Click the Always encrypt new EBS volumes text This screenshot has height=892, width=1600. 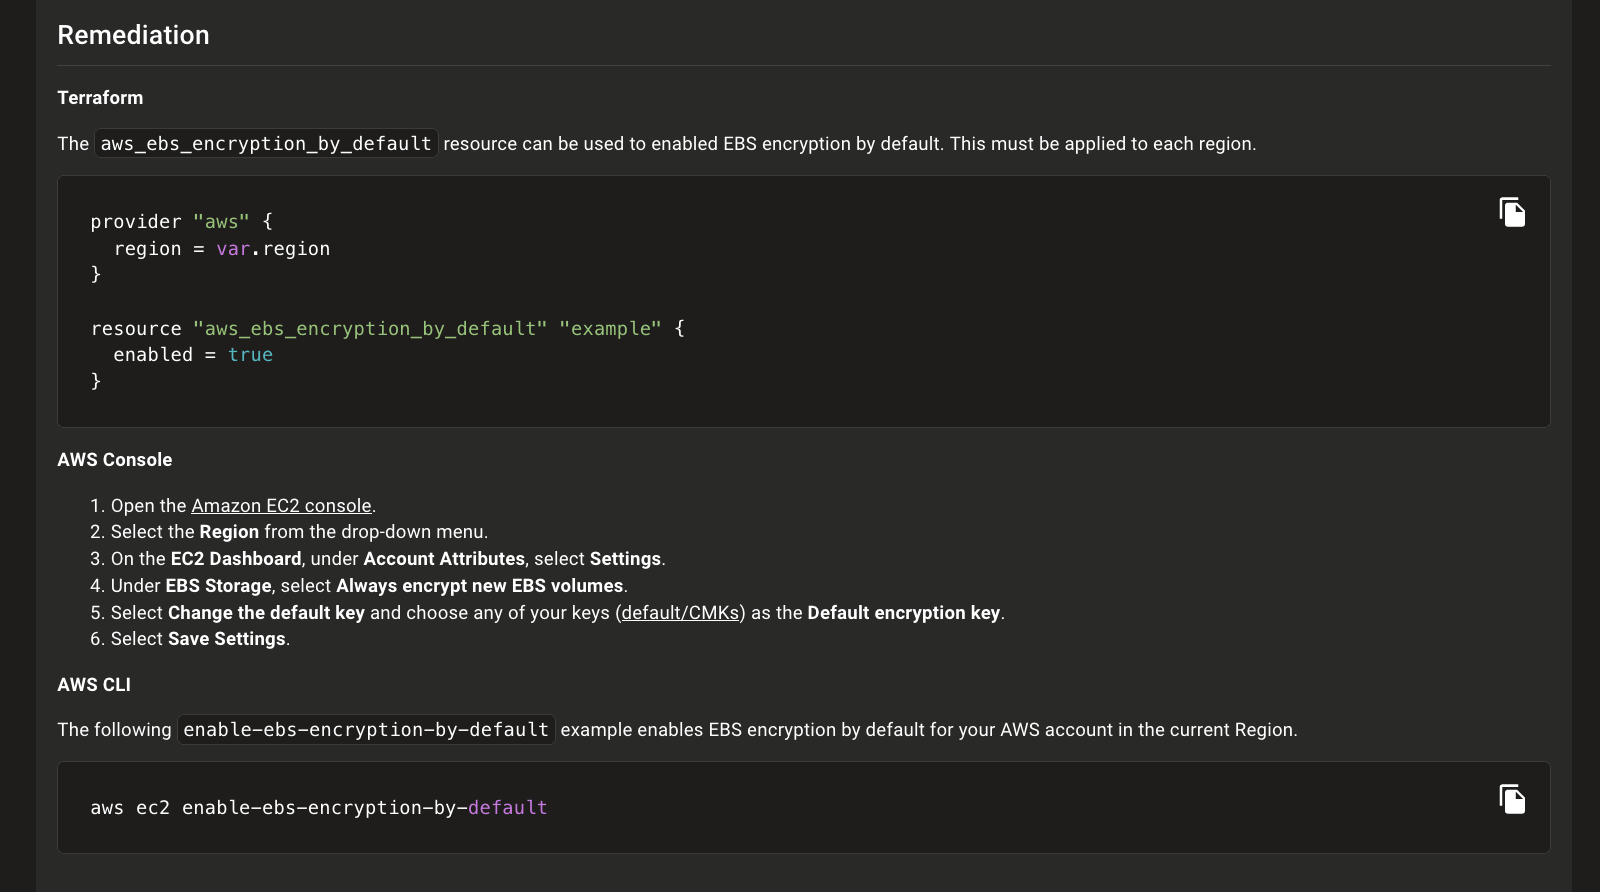point(479,586)
